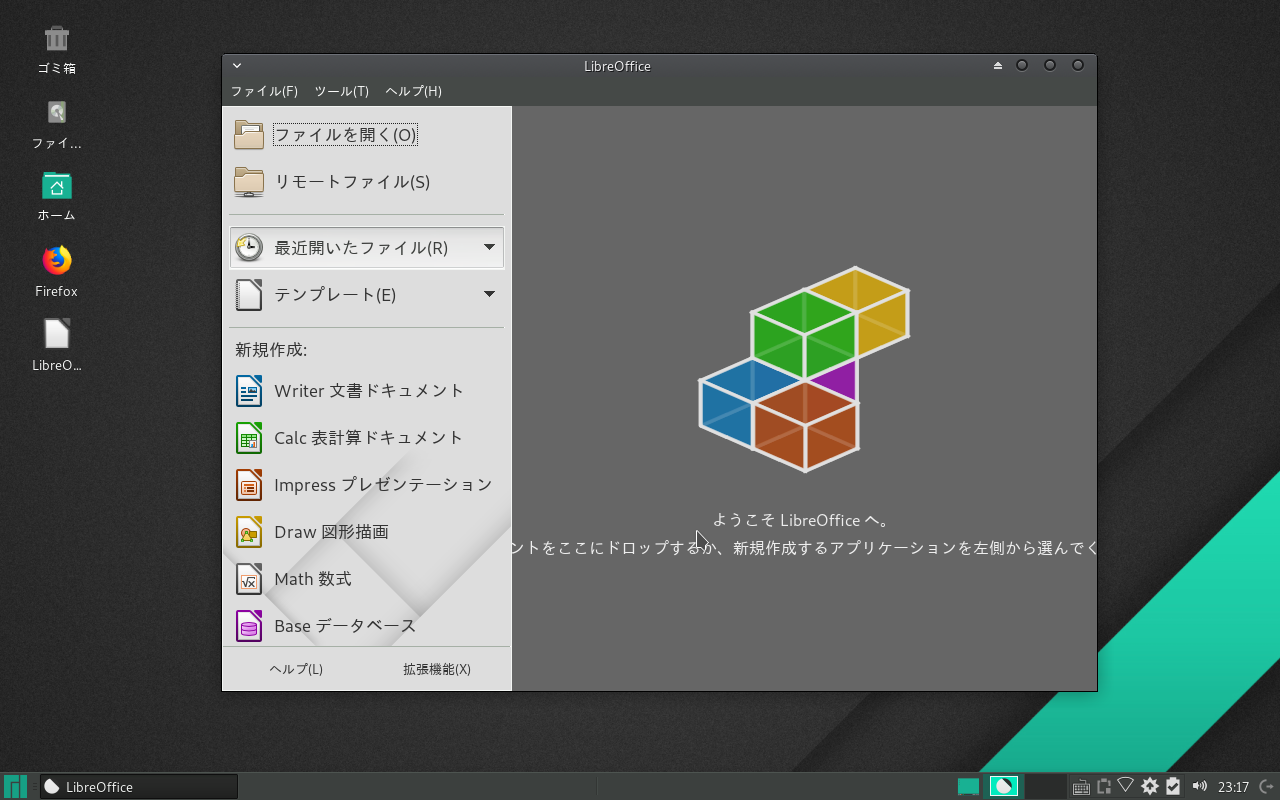Click the clipboard checkmark tray icon

tap(1174, 787)
